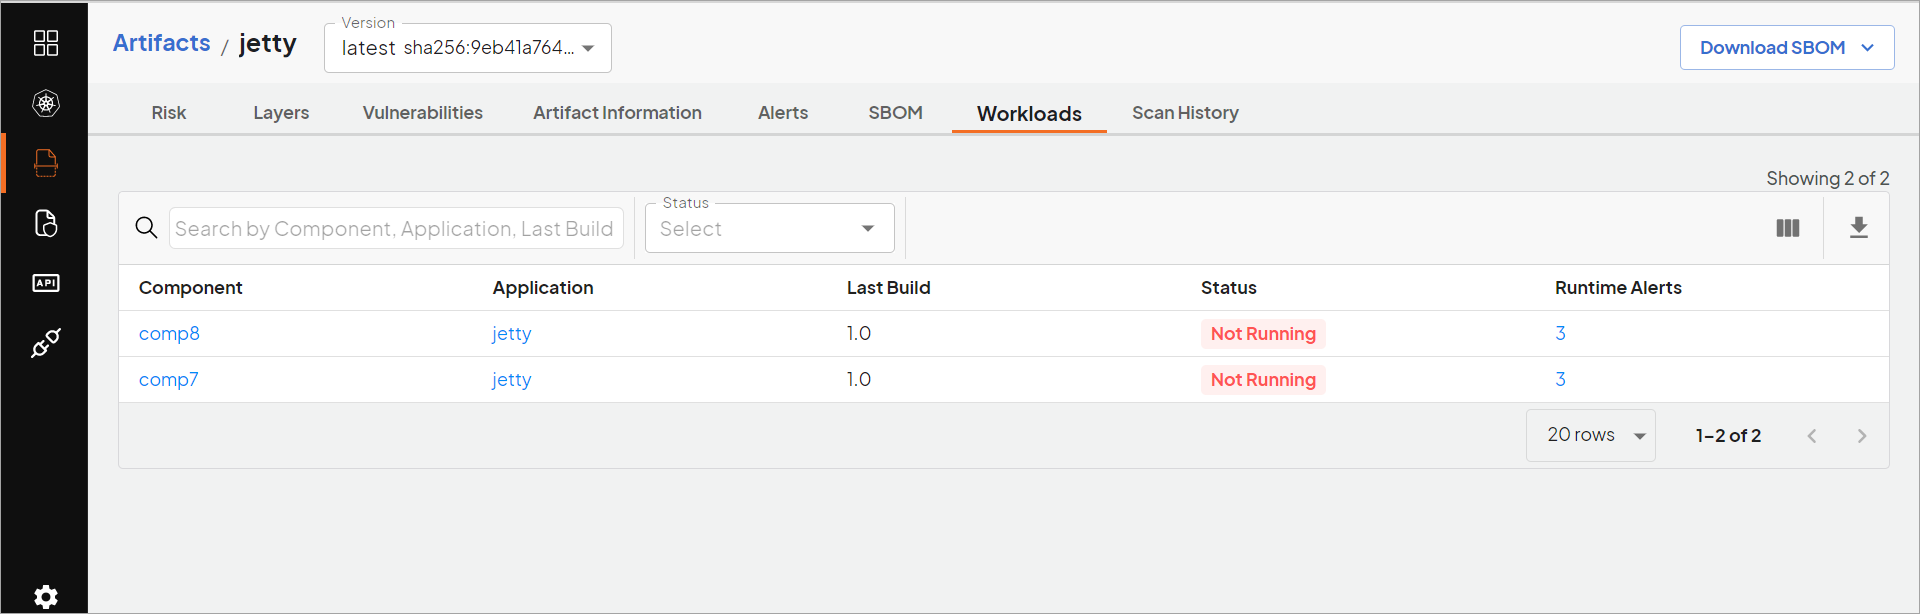Open the Artifacts sidebar icon
Viewport: 1920px width, 614px height.
coord(46,163)
